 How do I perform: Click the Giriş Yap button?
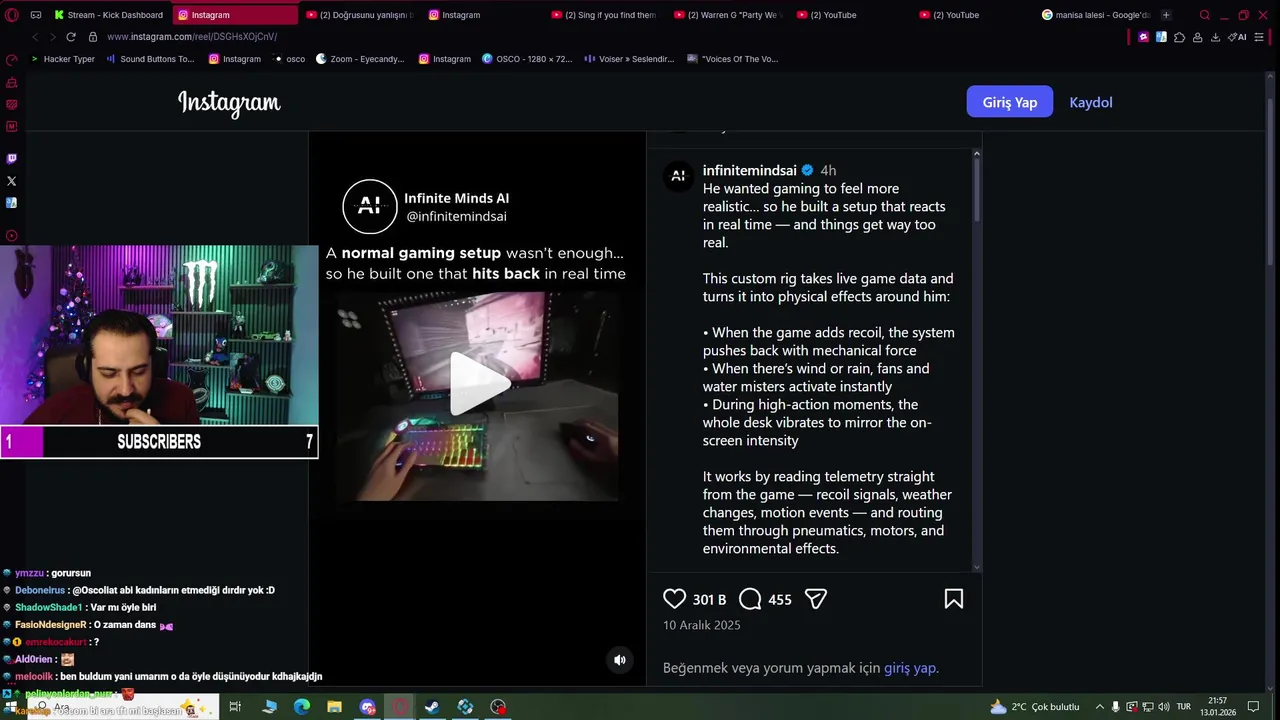click(x=1010, y=102)
